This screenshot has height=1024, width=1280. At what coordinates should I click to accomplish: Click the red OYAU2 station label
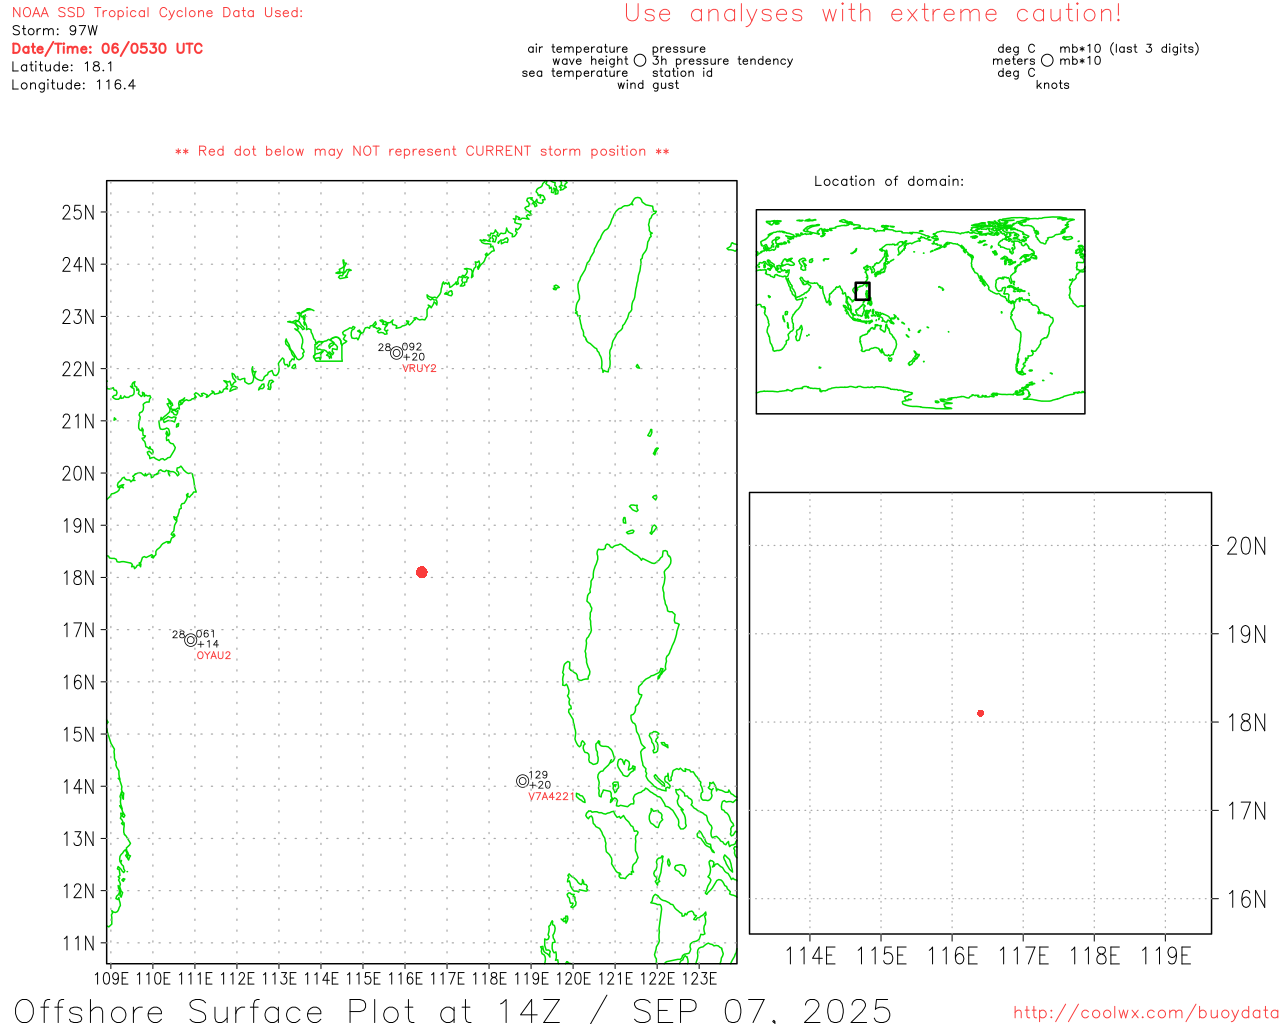coord(214,656)
